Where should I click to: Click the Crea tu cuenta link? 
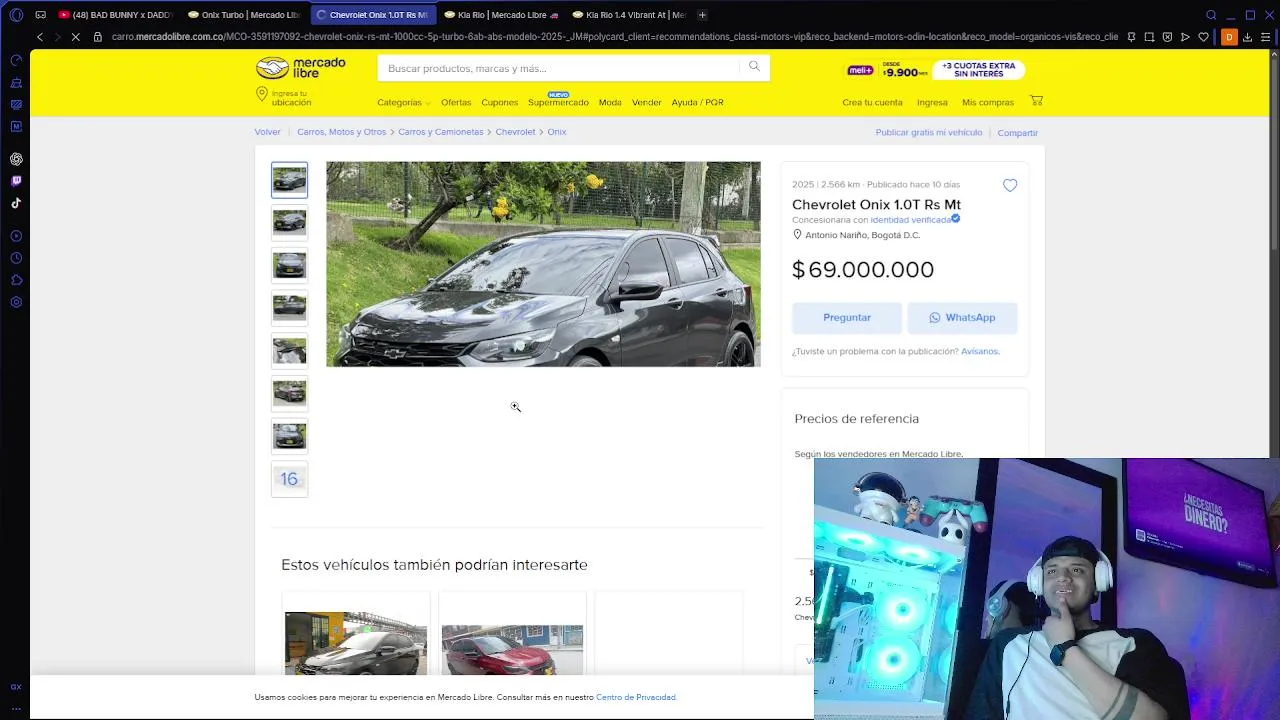pyautogui.click(x=872, y=102)
